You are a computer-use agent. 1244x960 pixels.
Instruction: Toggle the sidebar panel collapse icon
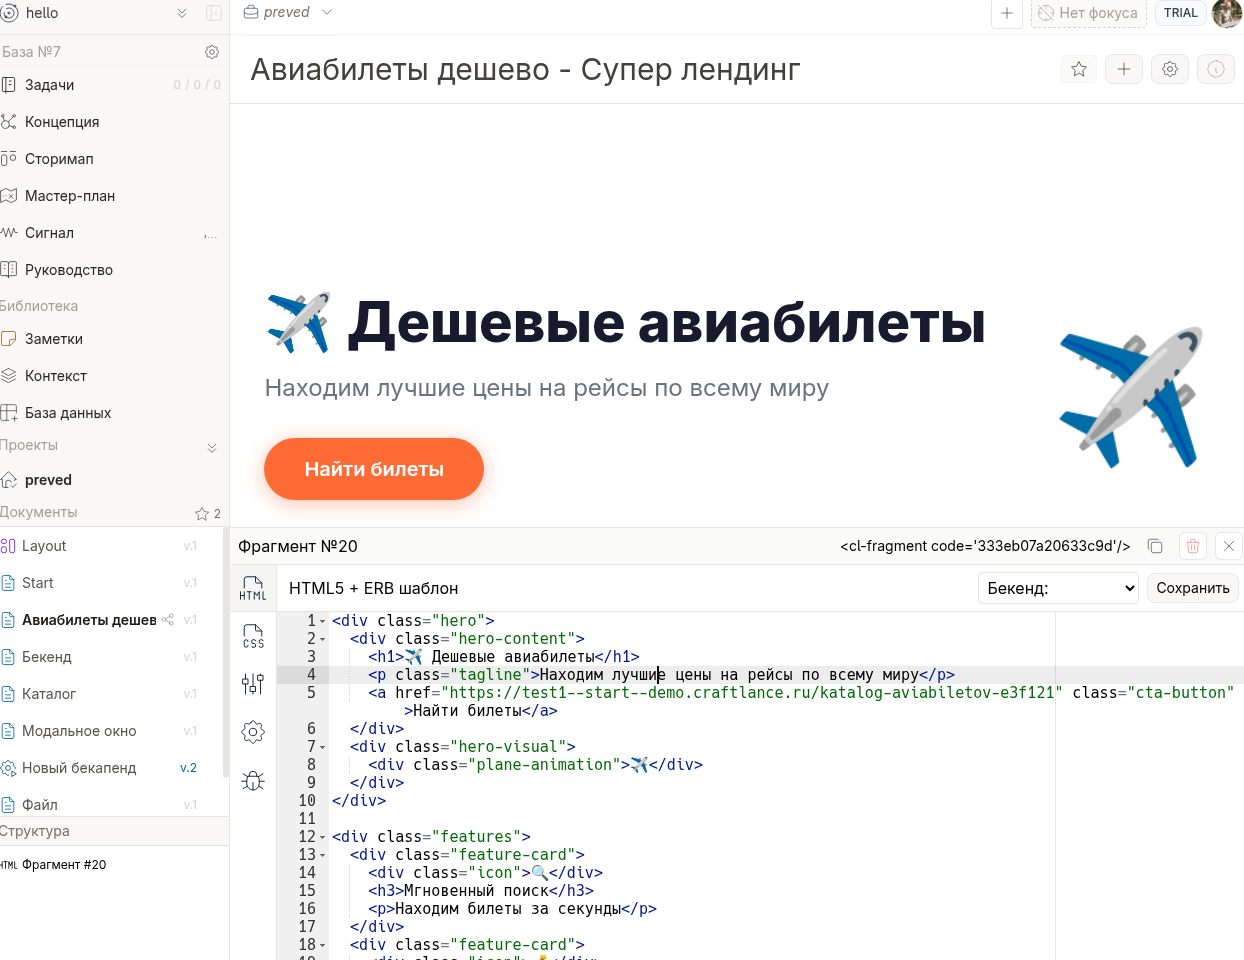pyautogui.click(x=214, y=13)
